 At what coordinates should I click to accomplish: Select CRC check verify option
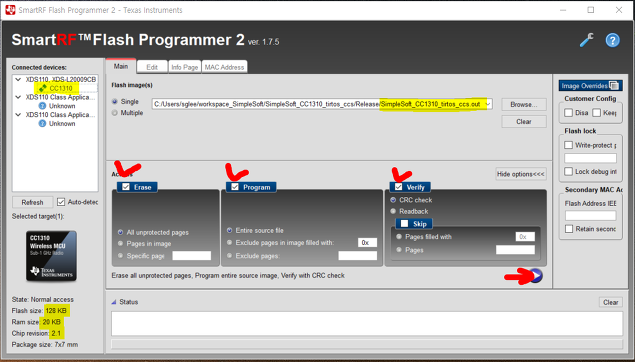pyautogui.click(x=393, y=200)
